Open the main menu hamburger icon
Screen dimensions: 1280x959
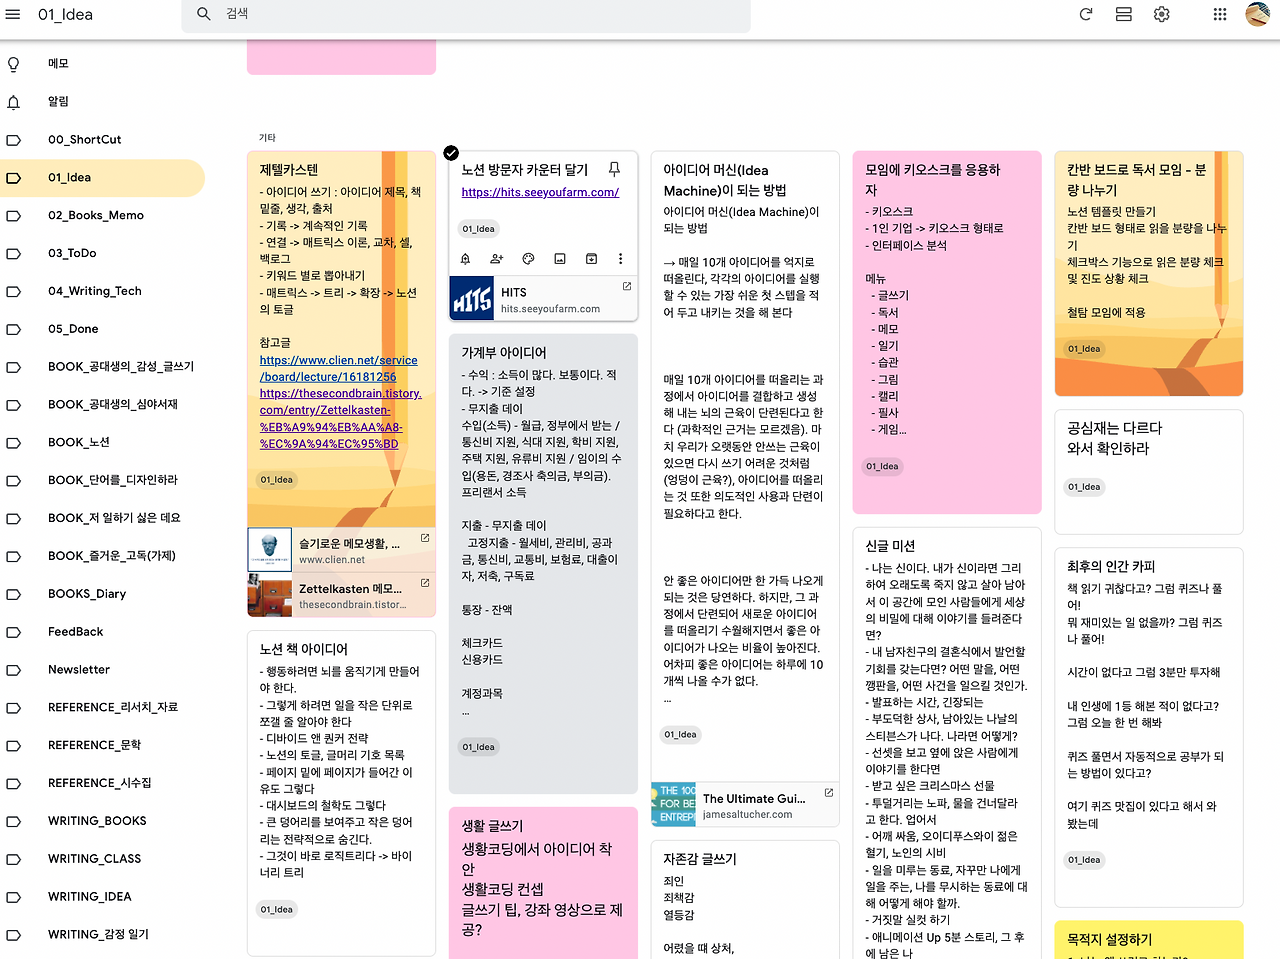click(13, 15)
